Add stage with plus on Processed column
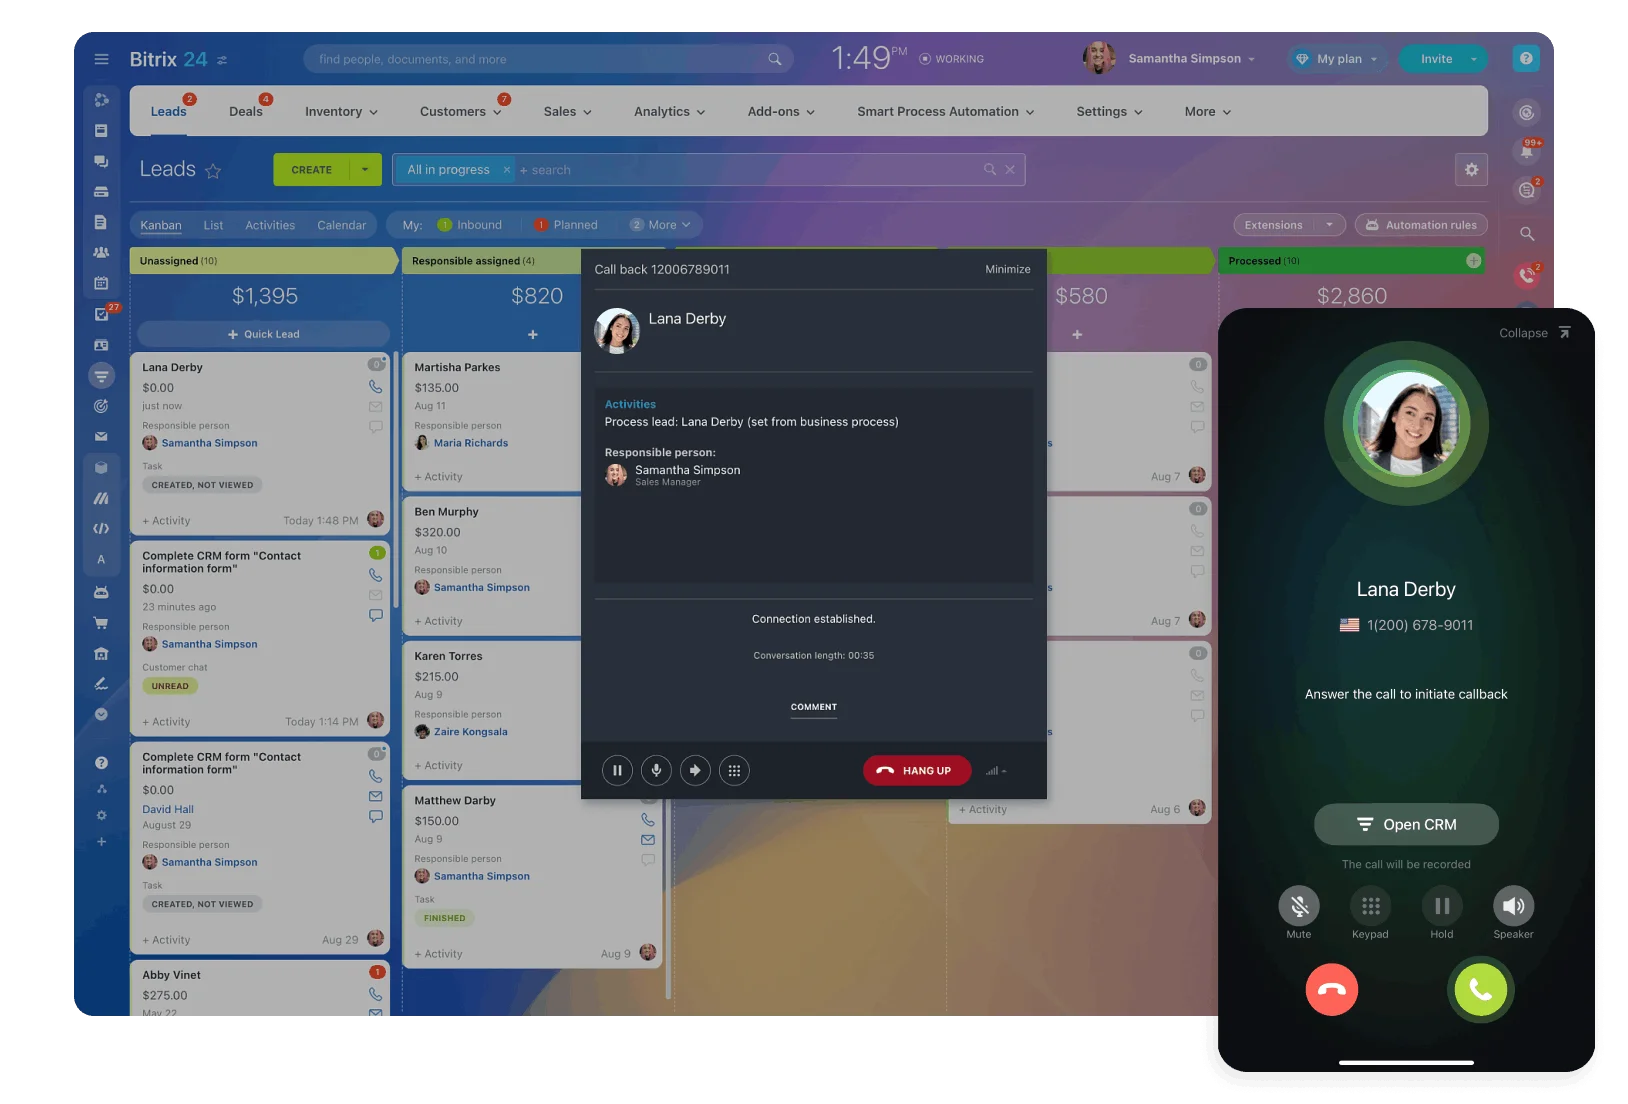This screenshot has width=1628, height=1104. (x=1474, y=261)
